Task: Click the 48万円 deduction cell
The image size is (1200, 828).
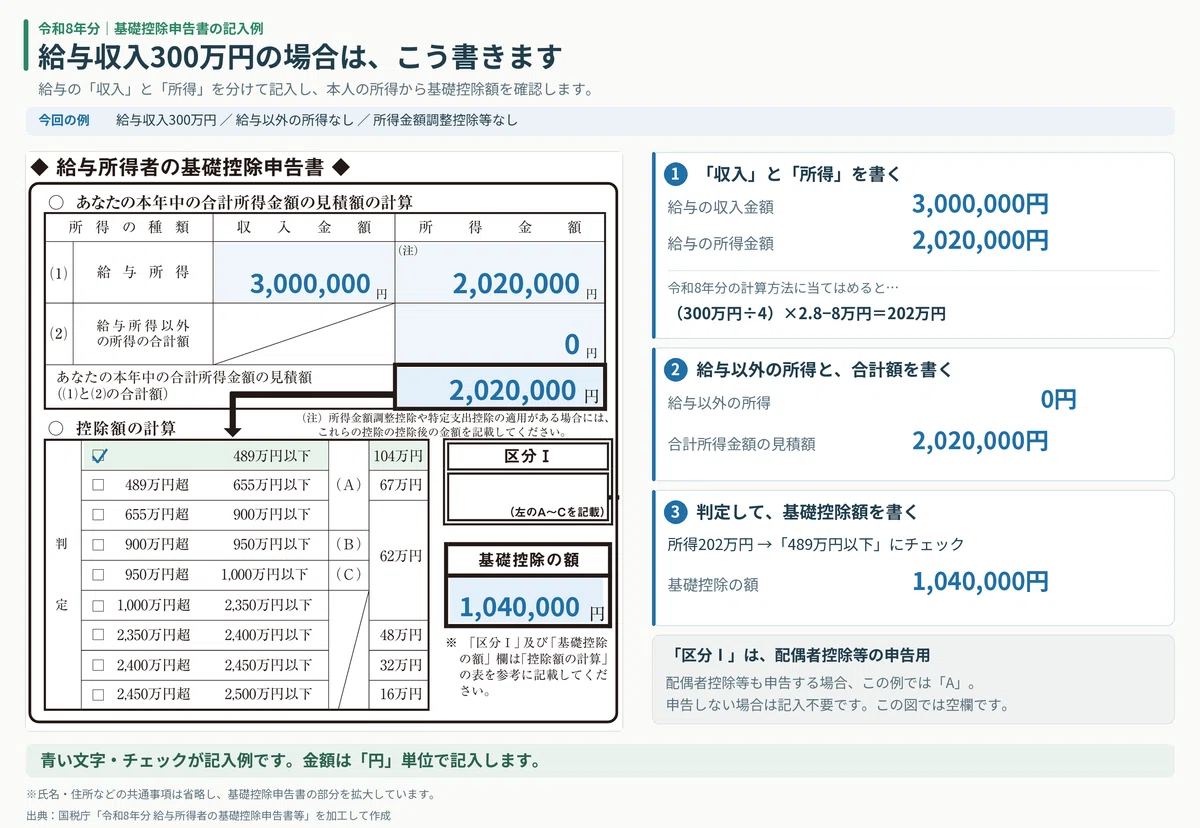Action: click(397, 635)
